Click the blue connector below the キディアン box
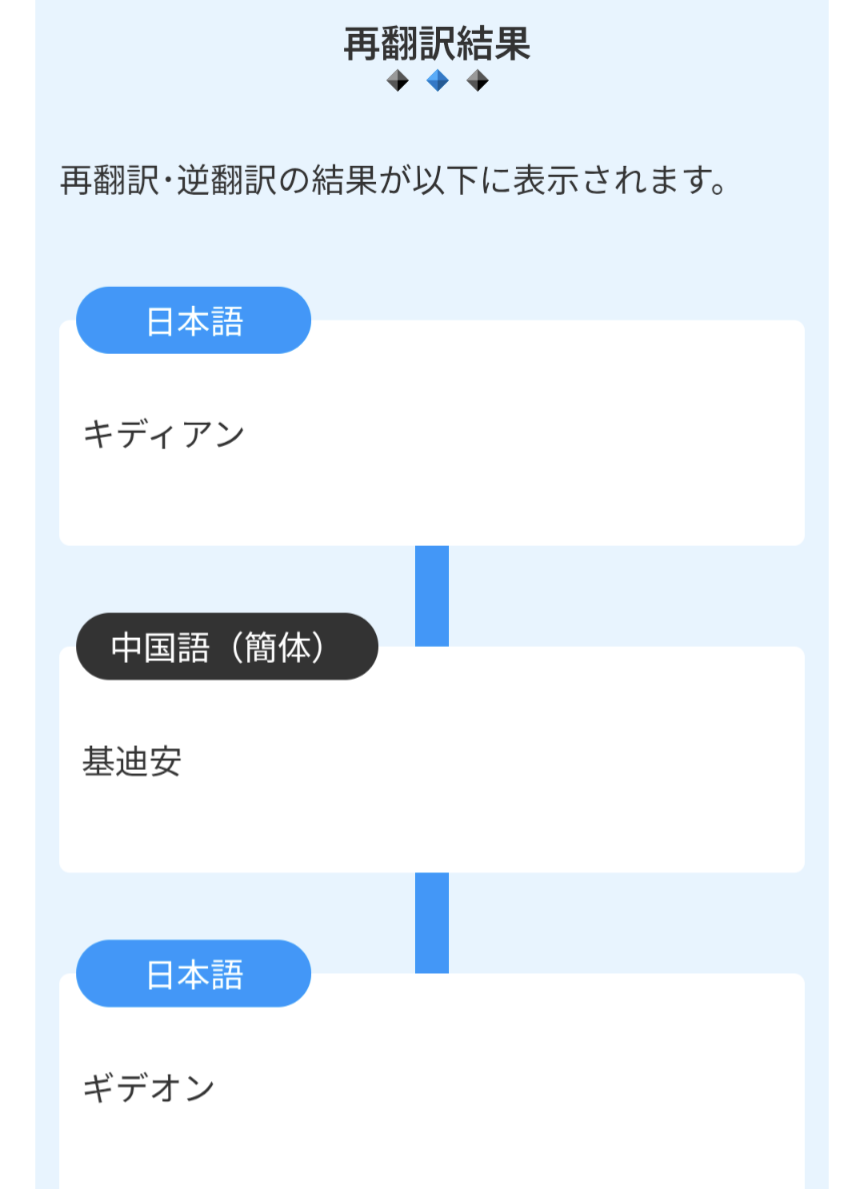Screen dimensions: 864x1189 point(431,596)
